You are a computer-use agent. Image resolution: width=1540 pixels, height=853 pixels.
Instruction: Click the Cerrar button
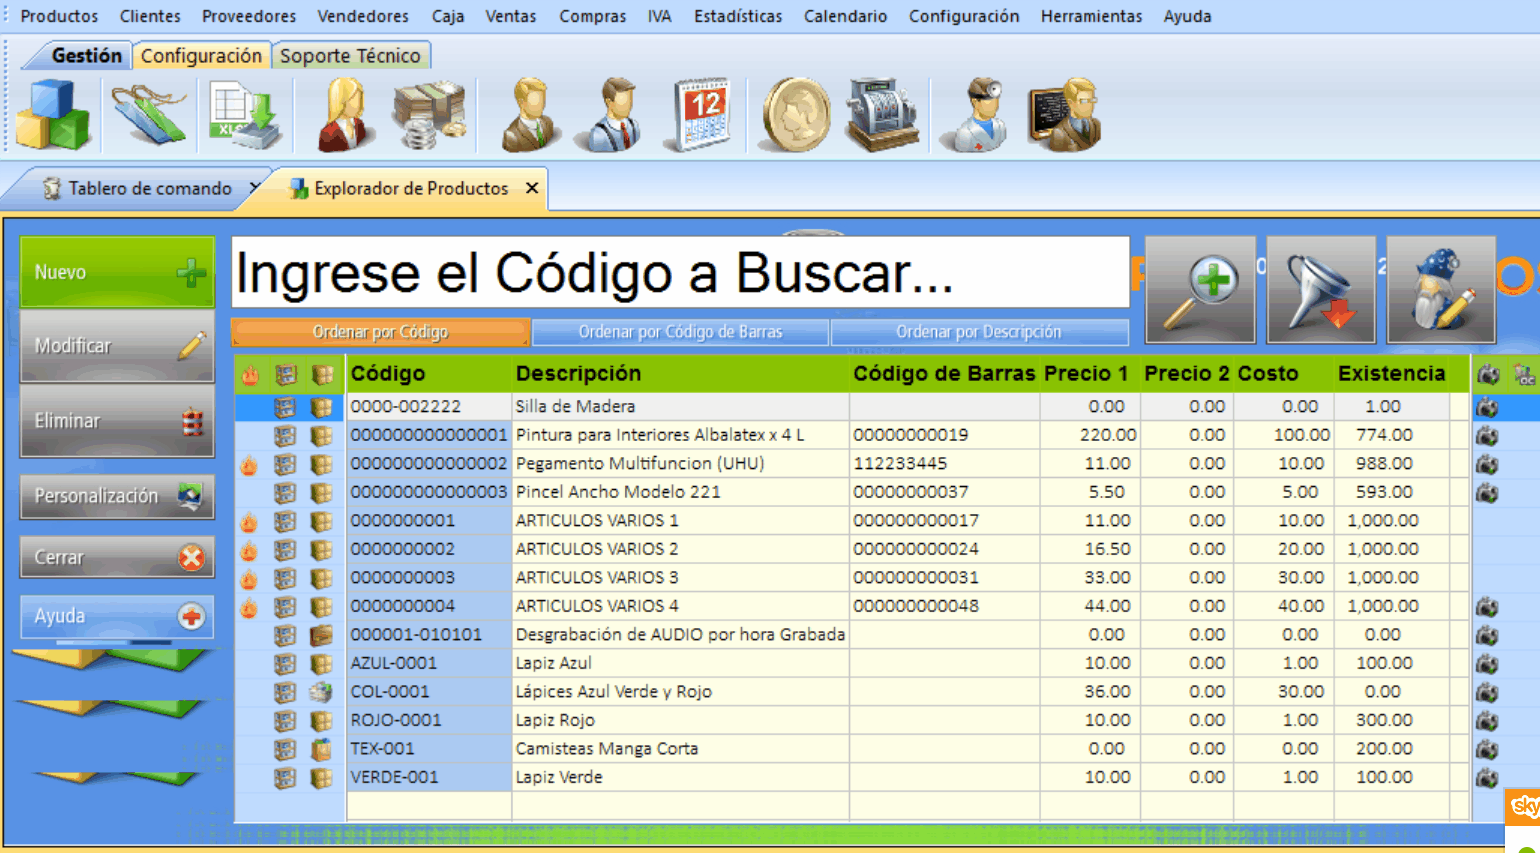click(x=117, y=557)
